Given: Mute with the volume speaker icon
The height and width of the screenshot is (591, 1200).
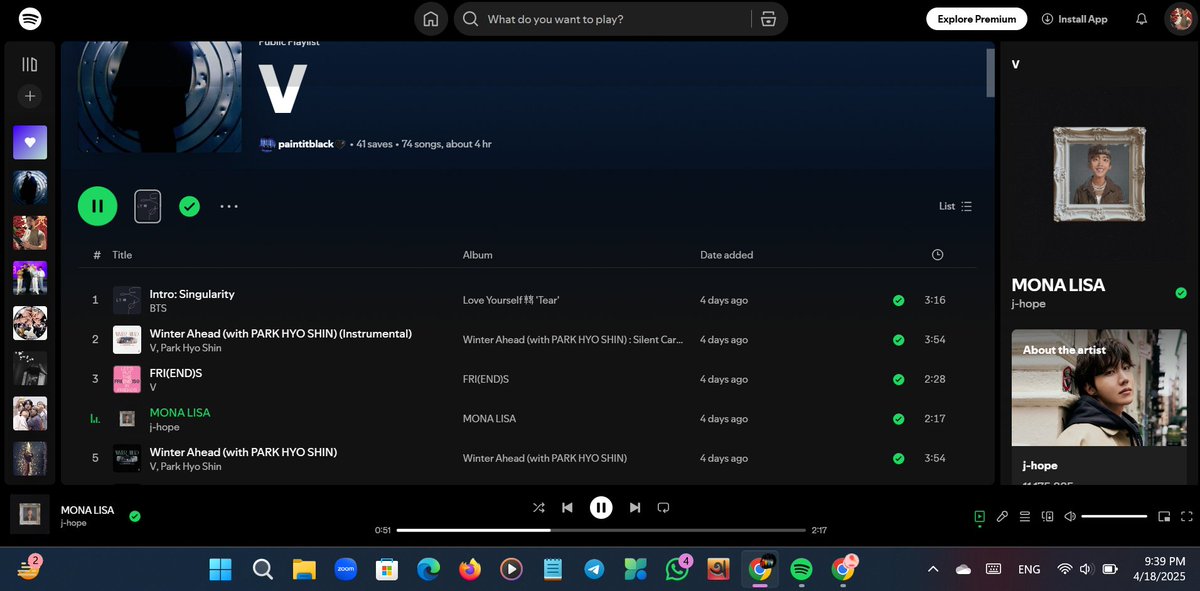Looking at the screenshot, I should [x=1070, y=516].
